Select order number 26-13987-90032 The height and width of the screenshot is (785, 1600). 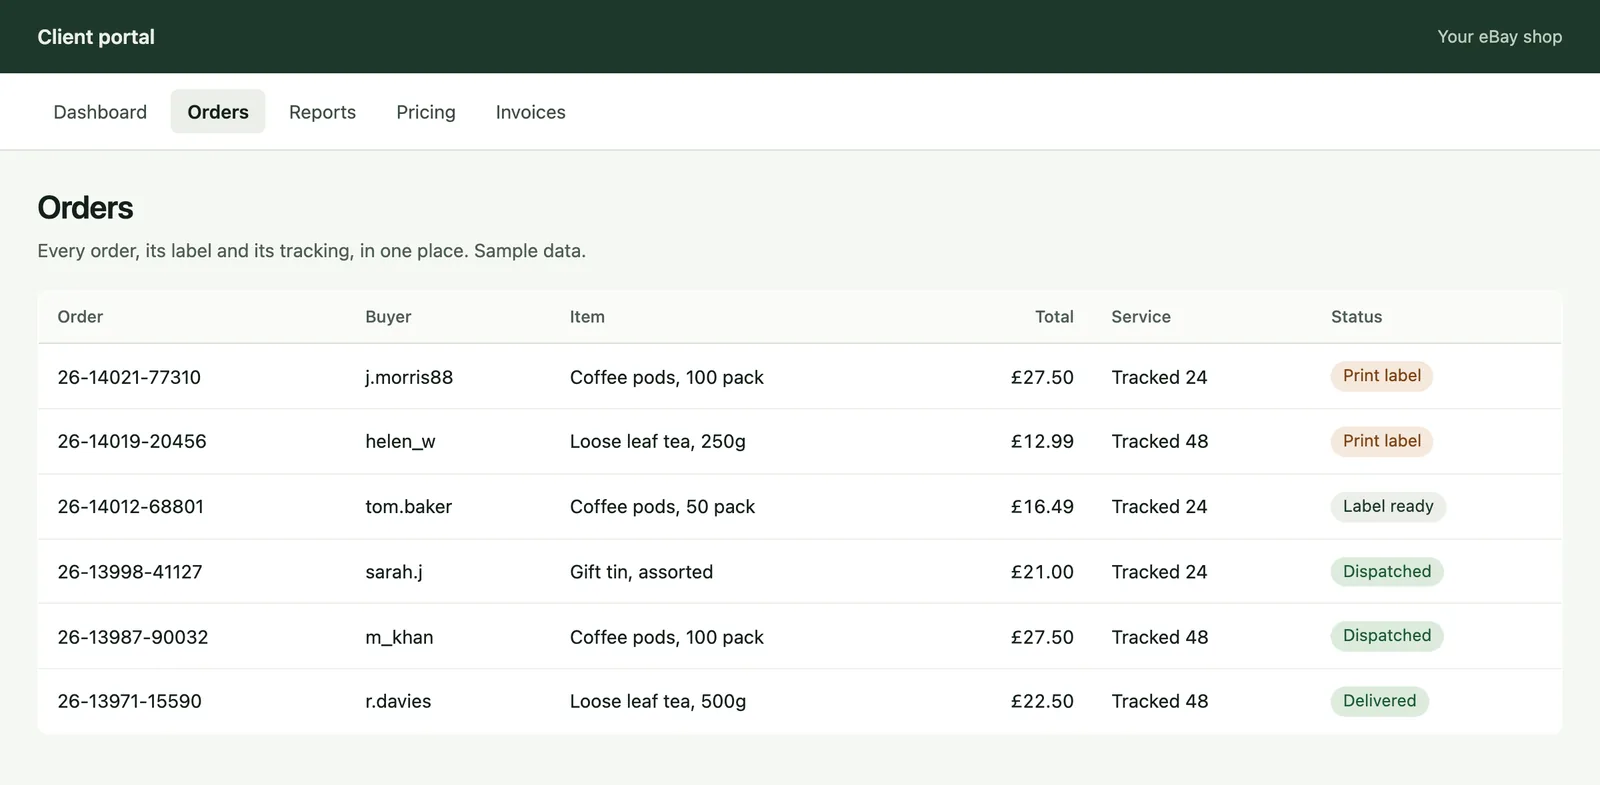pyautogui.click(x=133, y=637)
